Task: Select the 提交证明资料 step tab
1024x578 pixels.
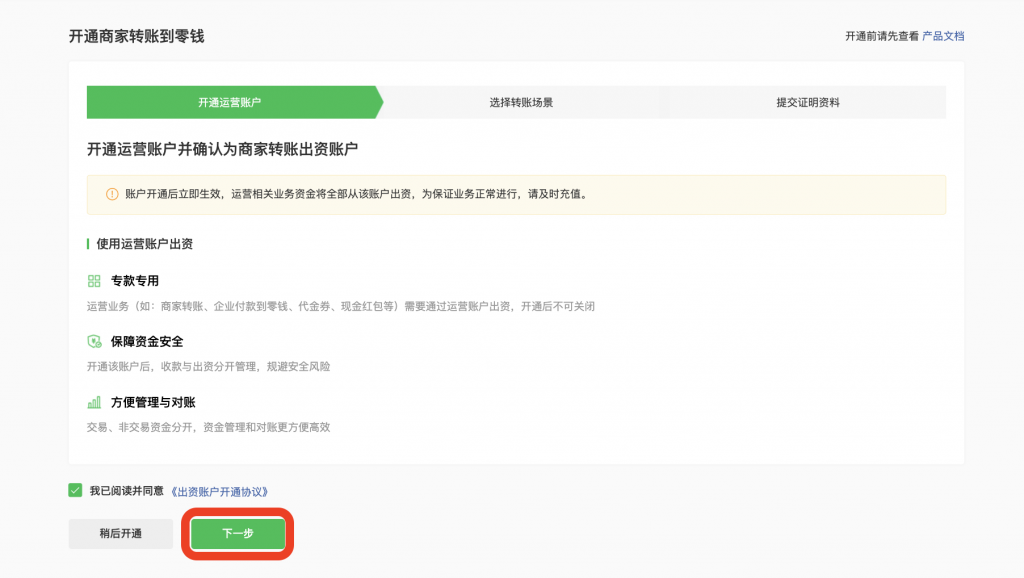Action: click(x=808, y=102)
